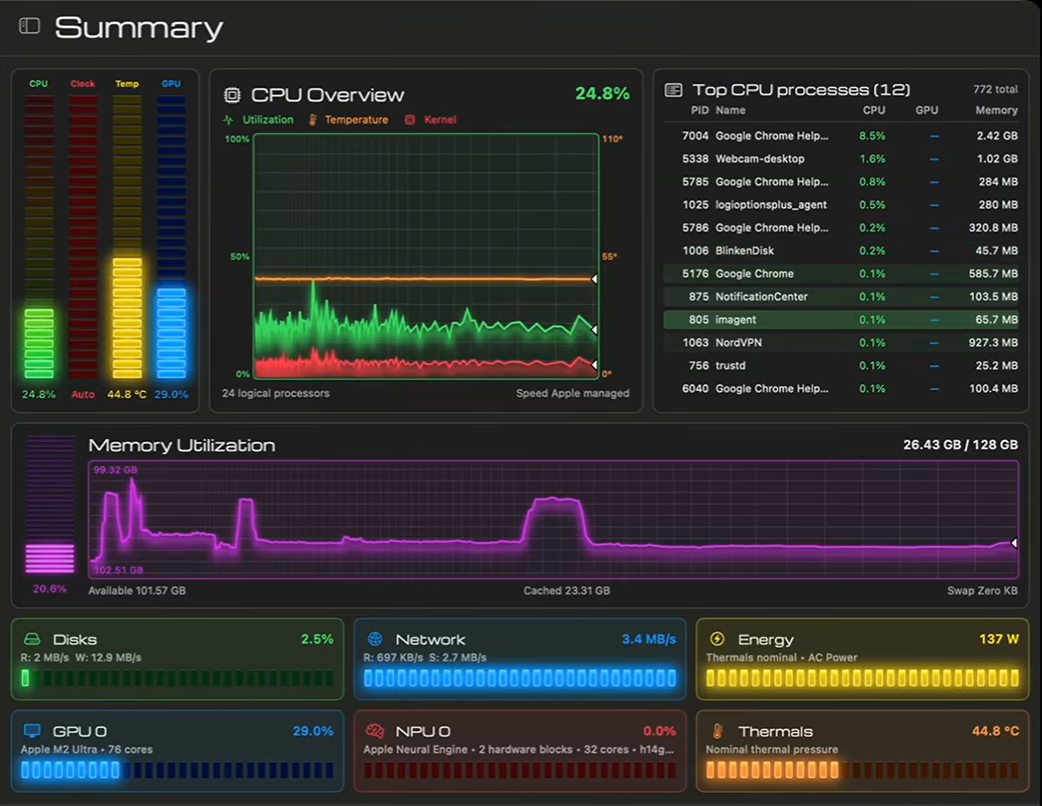Click the Top CPU processes list icon

click(x=673, y=90)
